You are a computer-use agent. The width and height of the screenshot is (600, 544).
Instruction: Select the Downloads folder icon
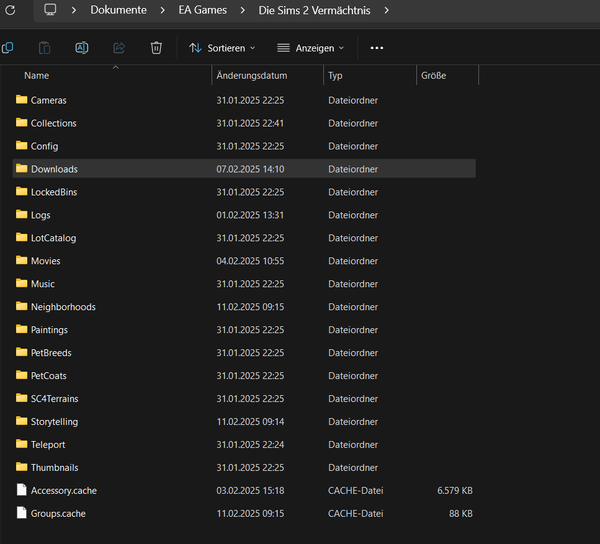click(x=21, y=169)
